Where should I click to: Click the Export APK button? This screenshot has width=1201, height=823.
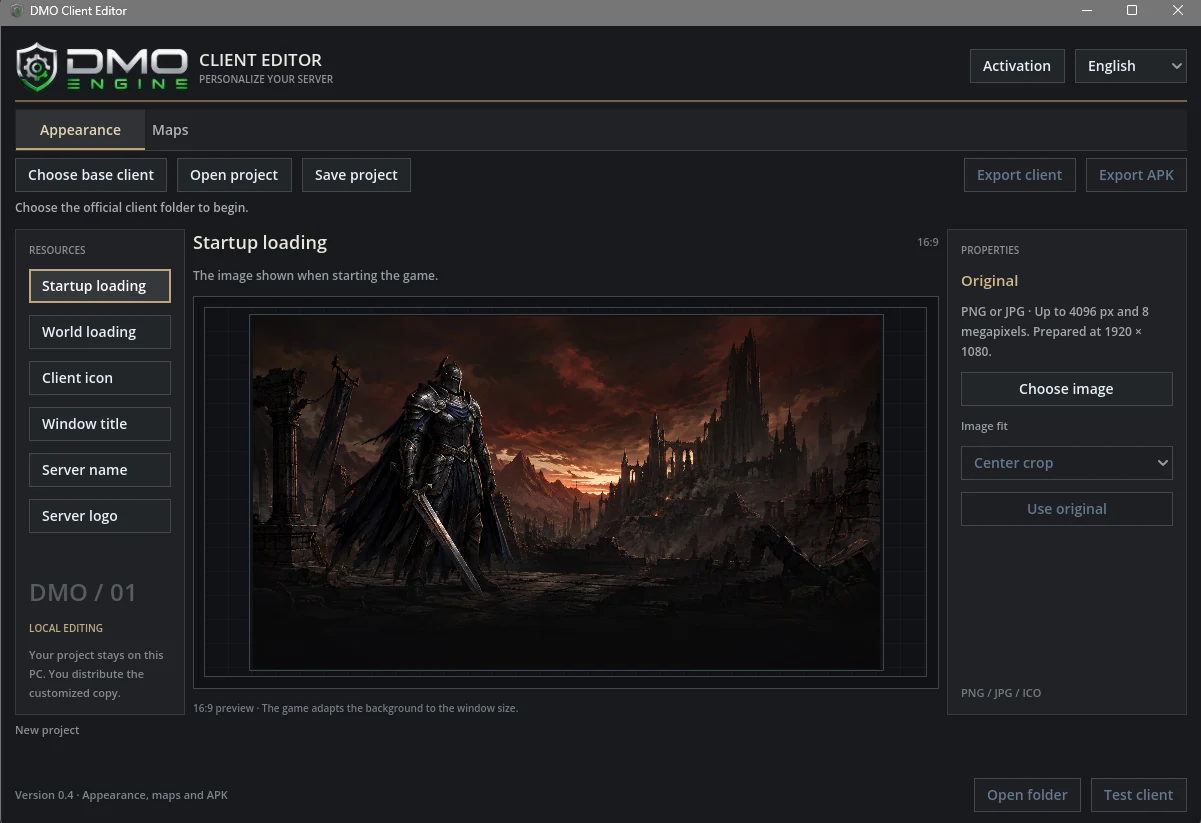pos(1136,175)
